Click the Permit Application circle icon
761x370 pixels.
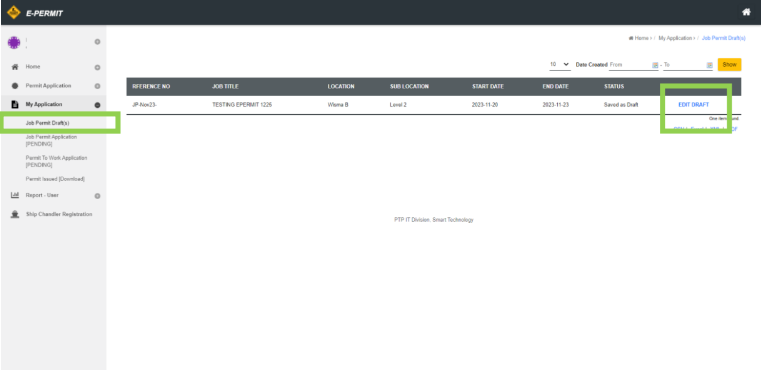click(15, 86)
